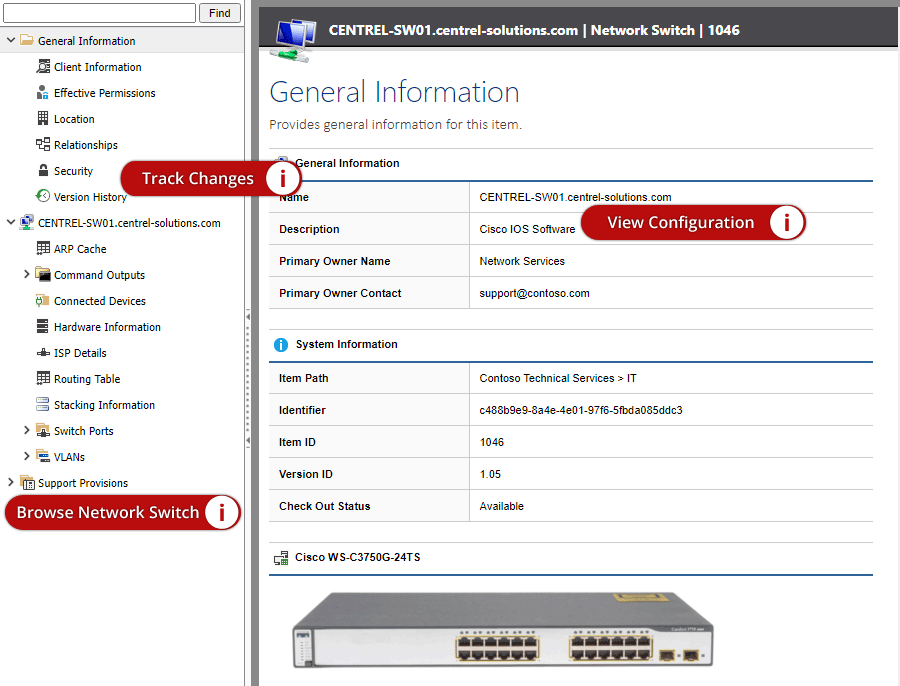The height and width of the screenshot is (686, 900).
Task: Open Support Provisions tree item
Action: 83,483
